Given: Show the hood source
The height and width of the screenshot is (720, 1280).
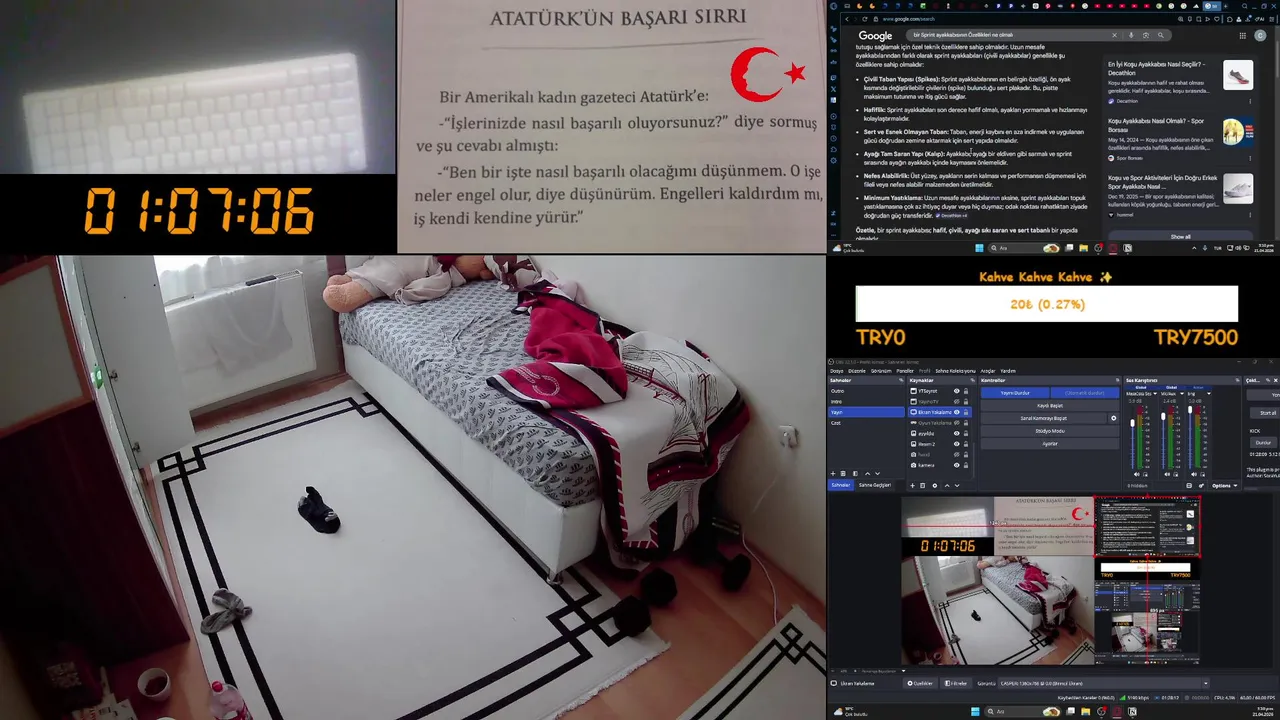Looking at the screenshot, I should (x=957, y=455).
